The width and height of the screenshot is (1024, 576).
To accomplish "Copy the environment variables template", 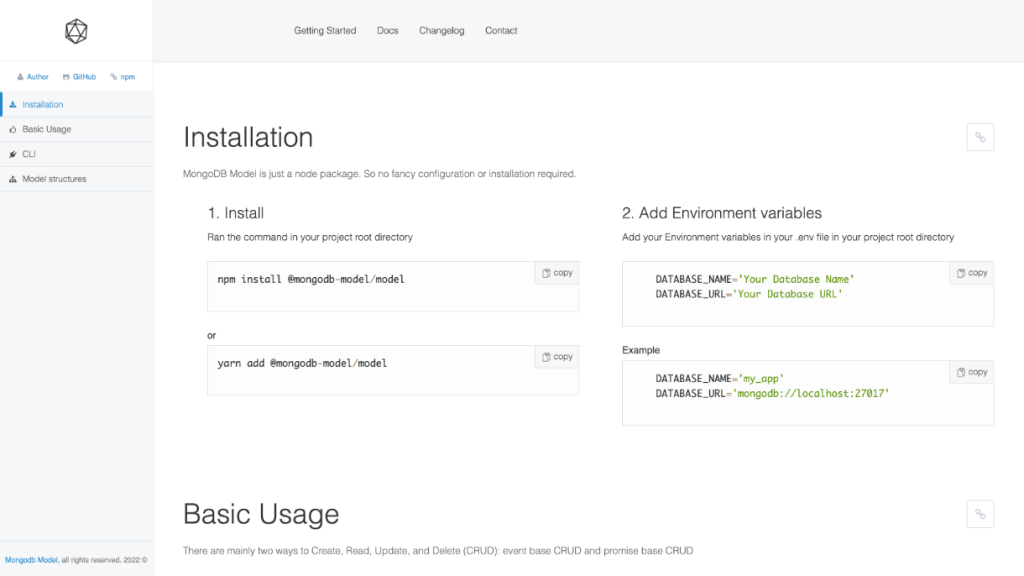I will click(972, 273).
